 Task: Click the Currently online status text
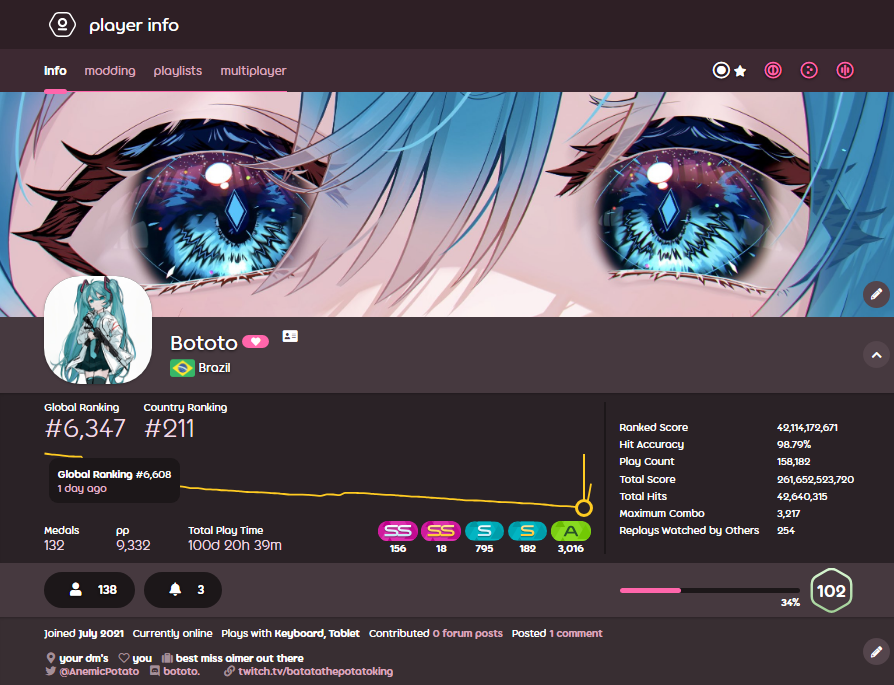point(172,633)
